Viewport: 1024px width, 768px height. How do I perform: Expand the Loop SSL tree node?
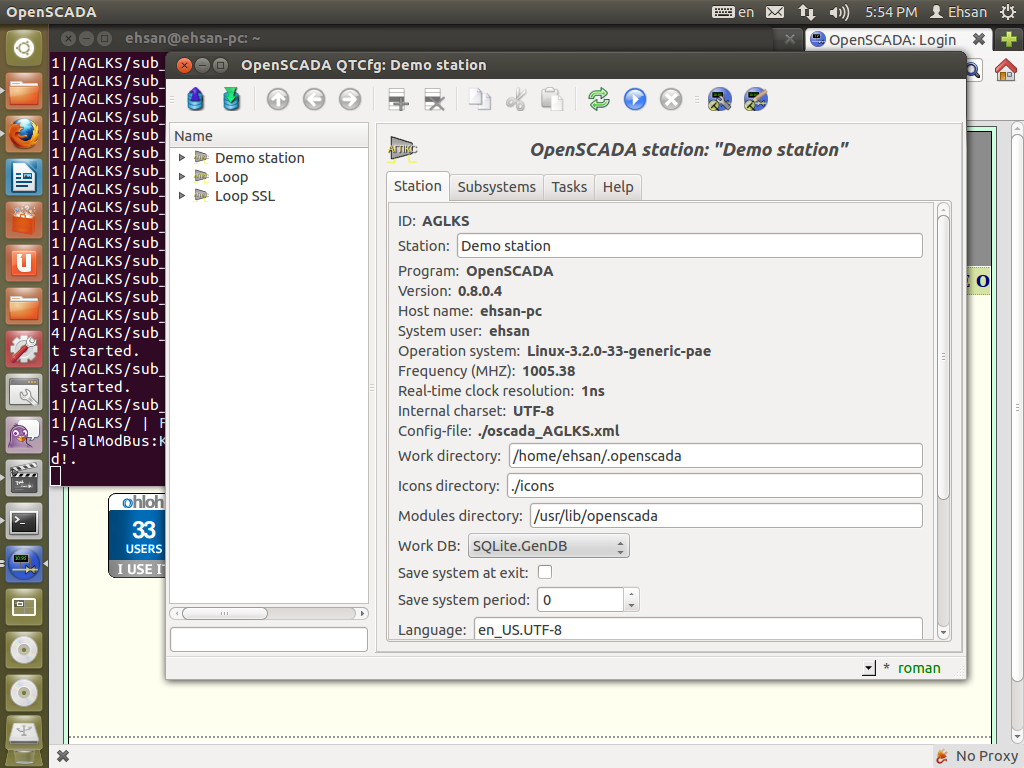(x=183, y=196)
